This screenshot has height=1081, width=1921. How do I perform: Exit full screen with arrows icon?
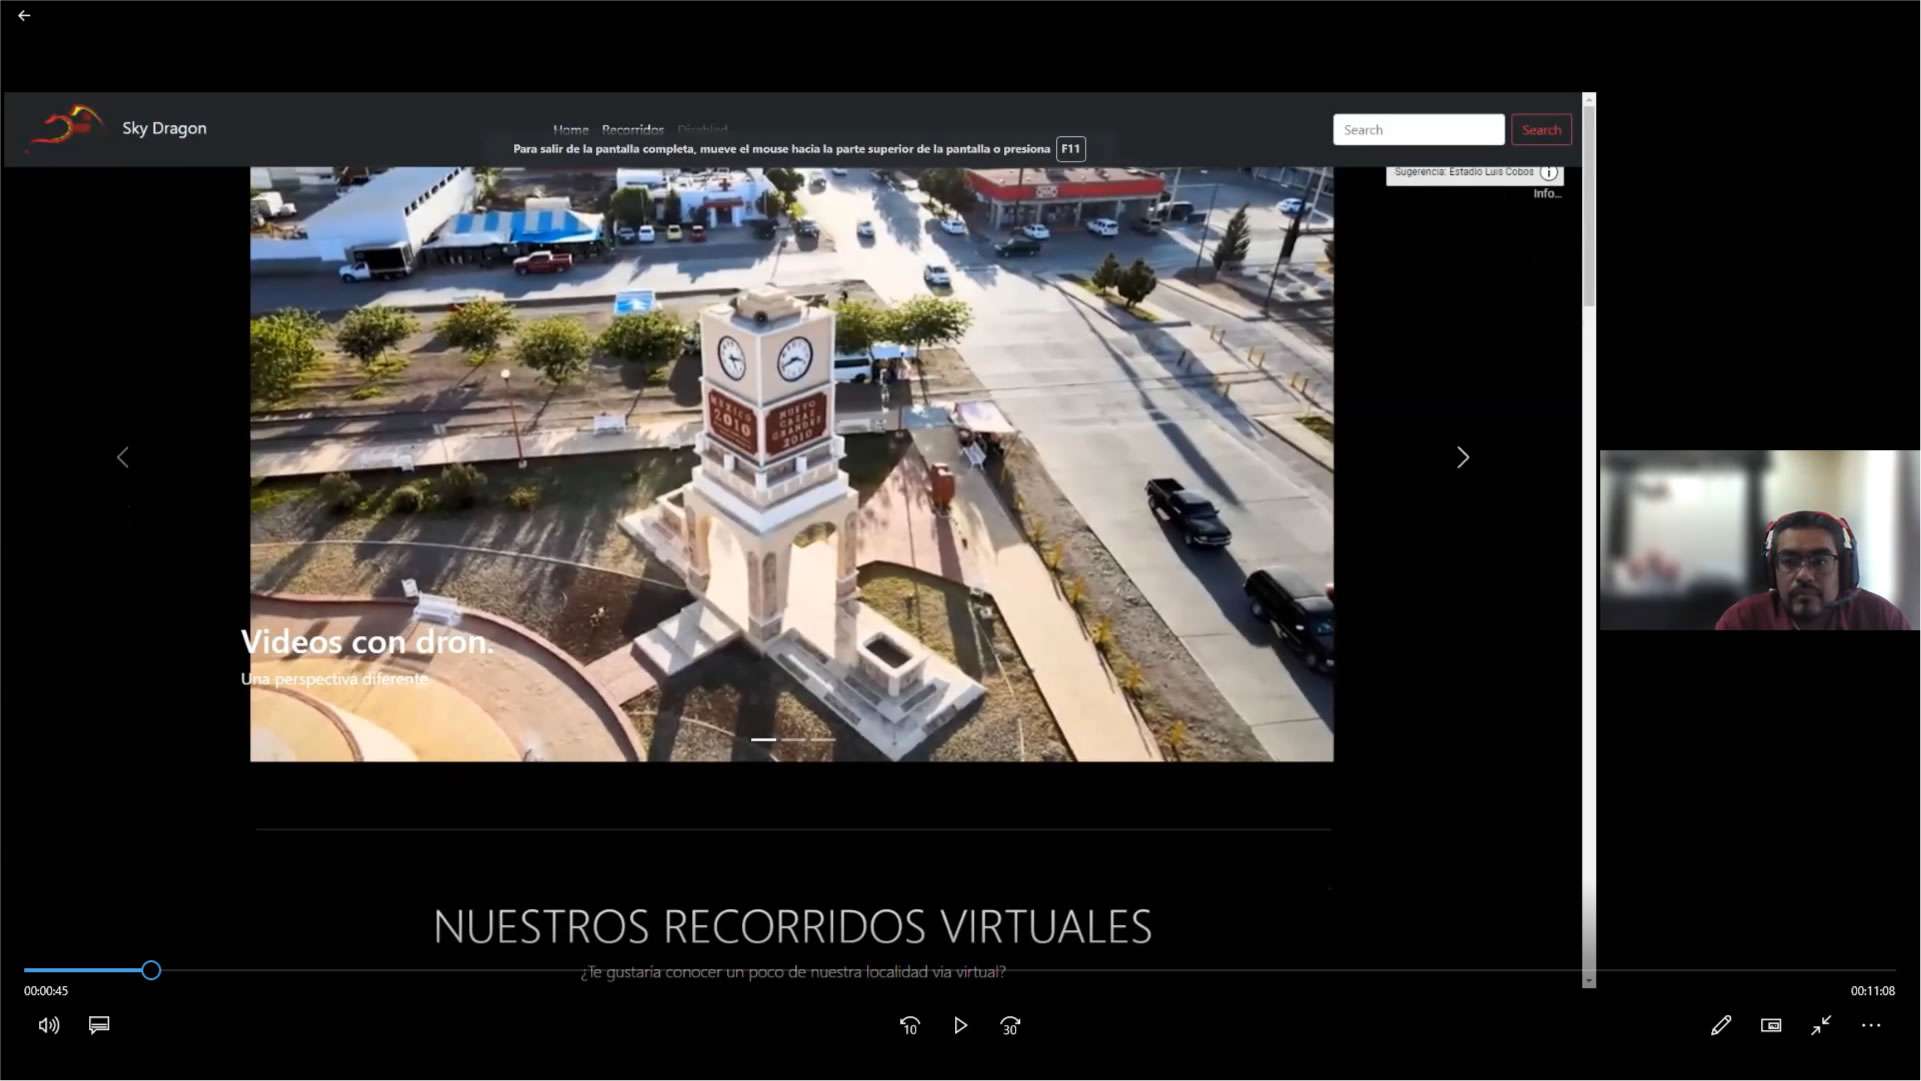point(1821,1026)
